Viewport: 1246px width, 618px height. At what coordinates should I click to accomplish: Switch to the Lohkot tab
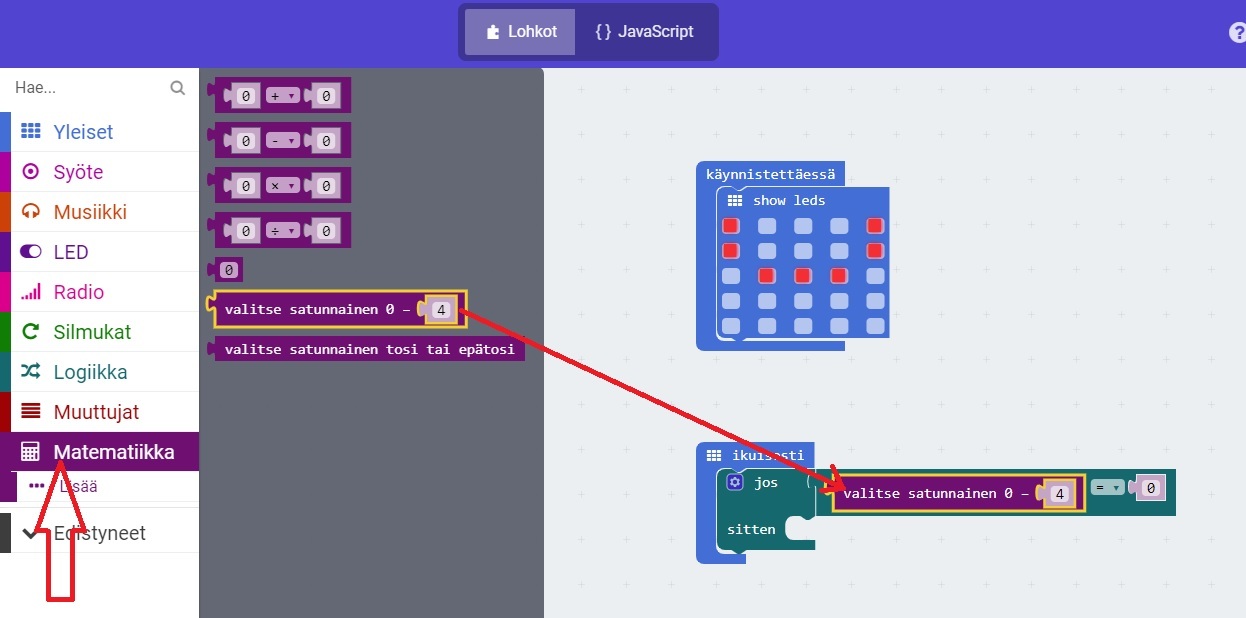[x=520, y=32]
